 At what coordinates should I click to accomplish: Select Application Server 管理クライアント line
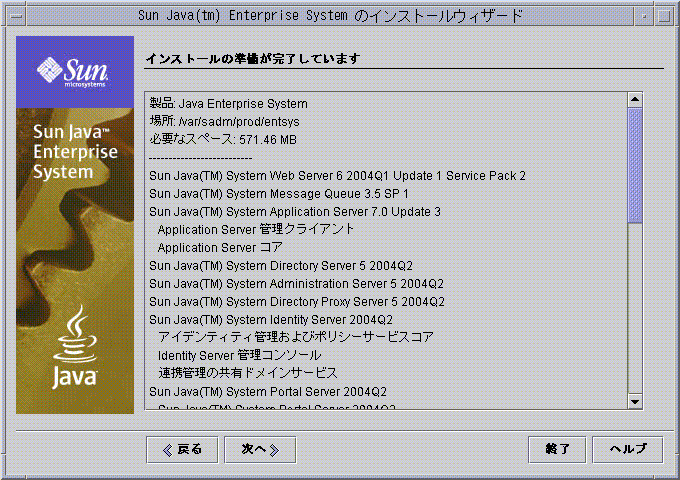pos(256,229)
